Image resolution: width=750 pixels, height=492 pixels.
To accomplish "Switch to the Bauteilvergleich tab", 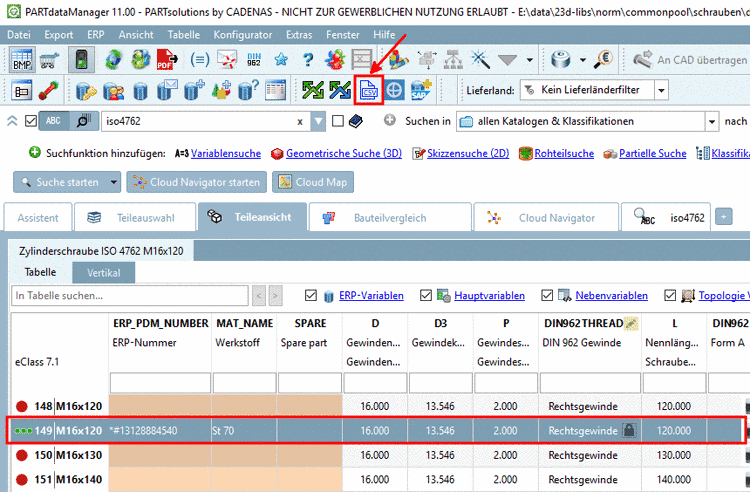I will (x=390, y=218).
